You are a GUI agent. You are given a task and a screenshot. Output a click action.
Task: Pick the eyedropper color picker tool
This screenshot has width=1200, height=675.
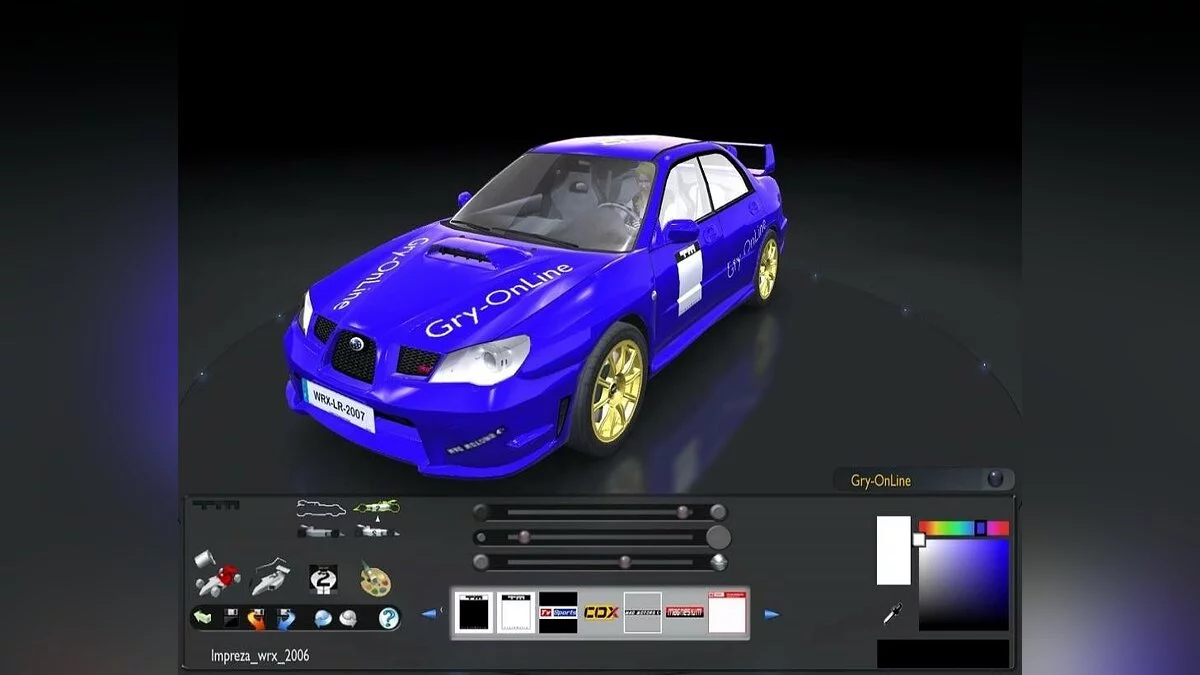tap(893, 613)
